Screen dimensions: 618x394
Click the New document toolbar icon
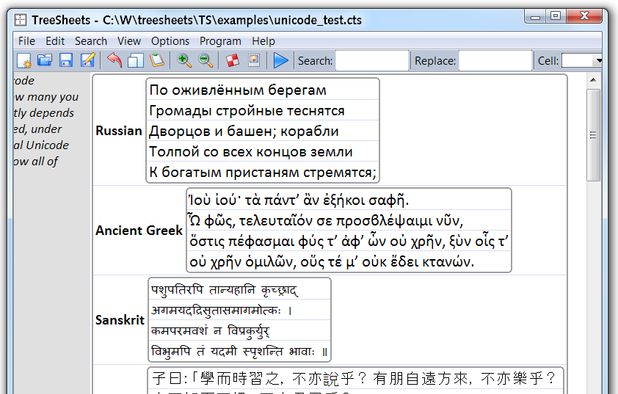point(24,61)
